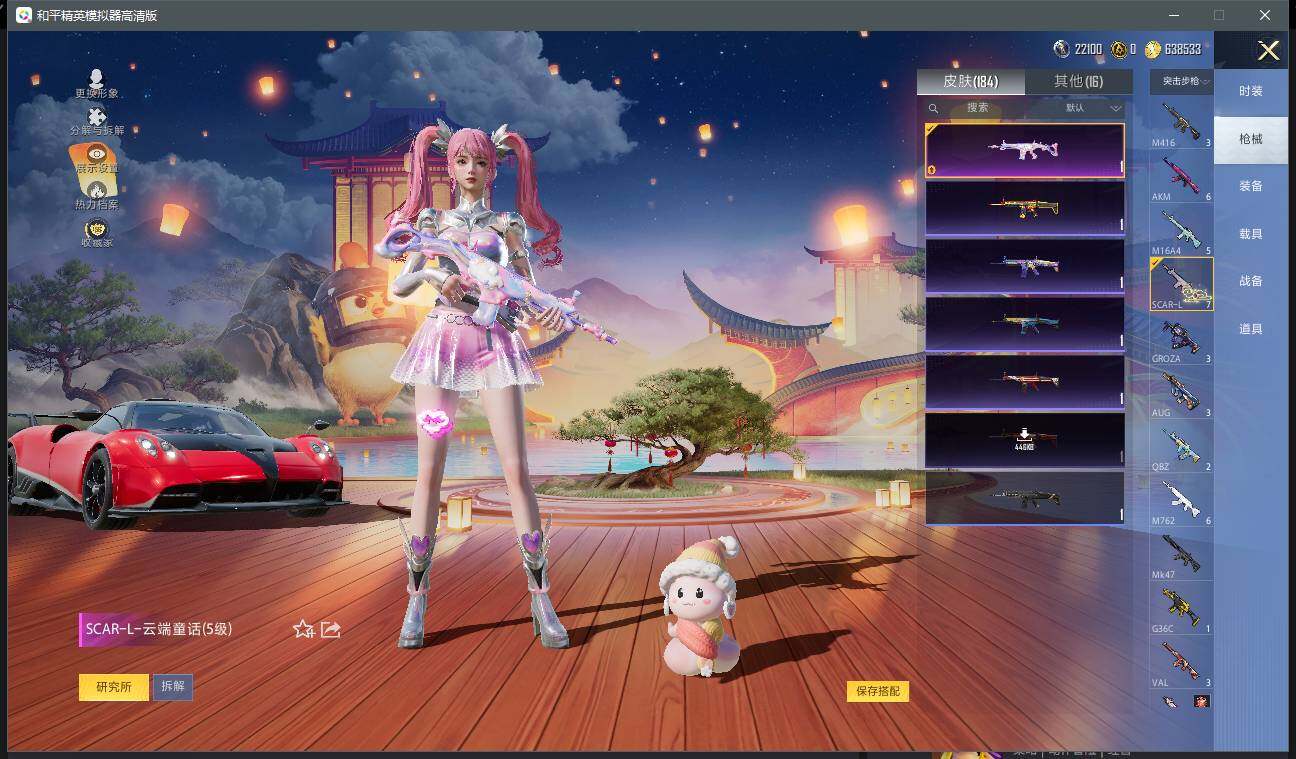Image resolution: width=1296 pixels, height=759 pixels.
Task: Select the M762 rifle in weapon list
Action: click(1181, 501)
